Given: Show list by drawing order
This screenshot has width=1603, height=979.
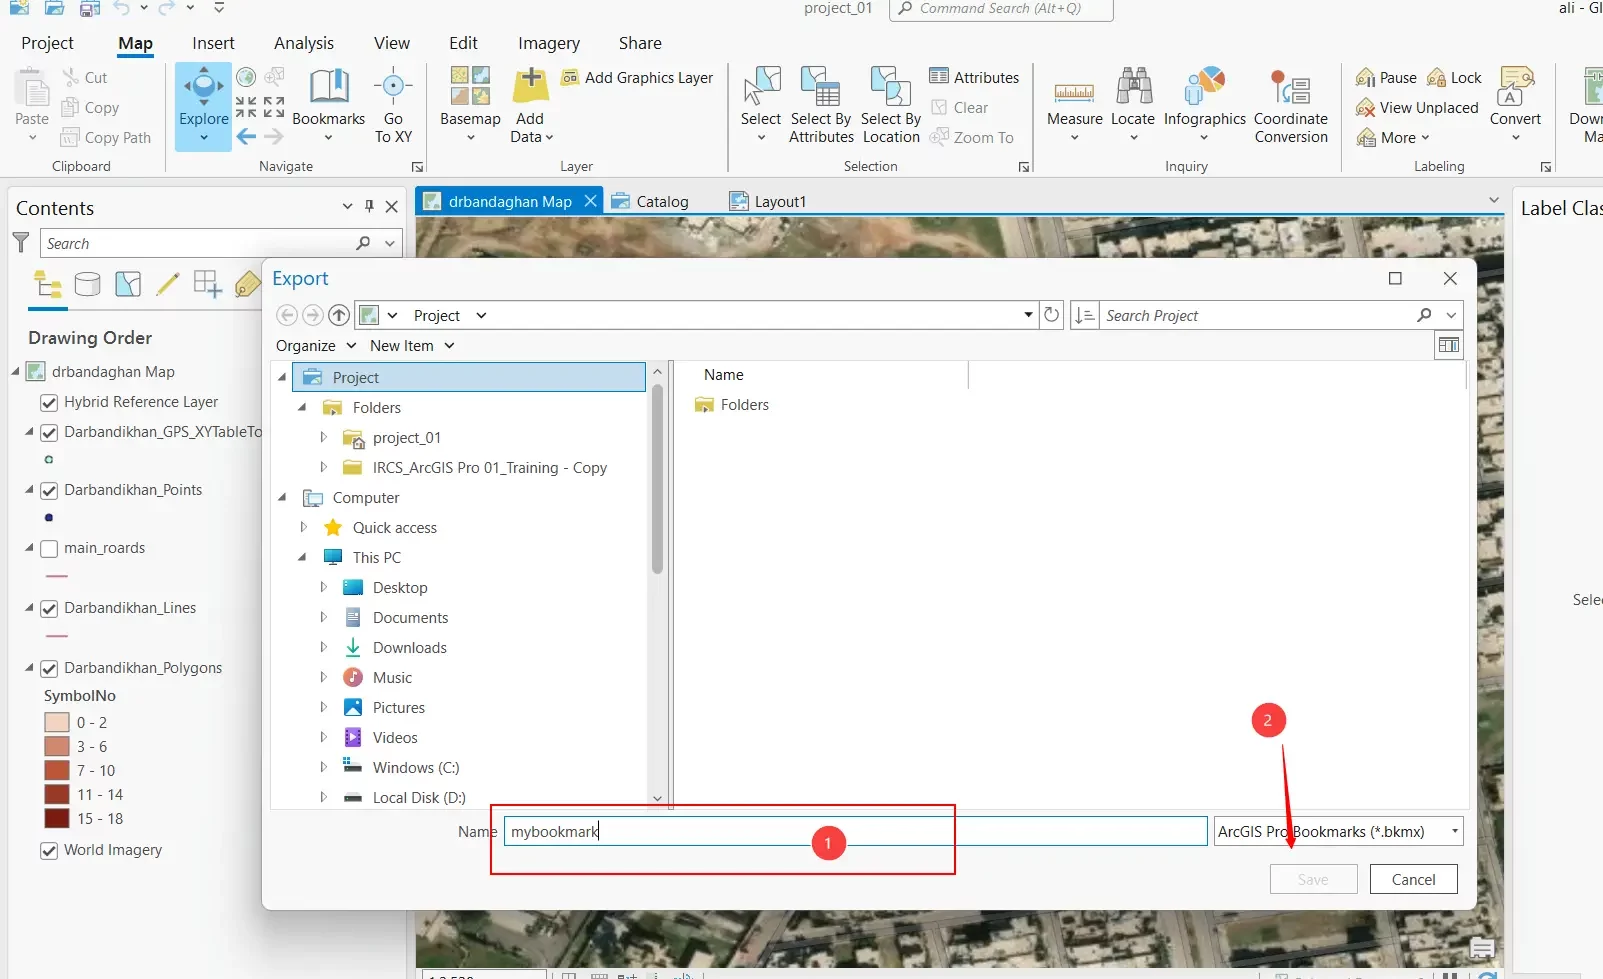Looking at the screenshot, I should (x=48, y=284).
